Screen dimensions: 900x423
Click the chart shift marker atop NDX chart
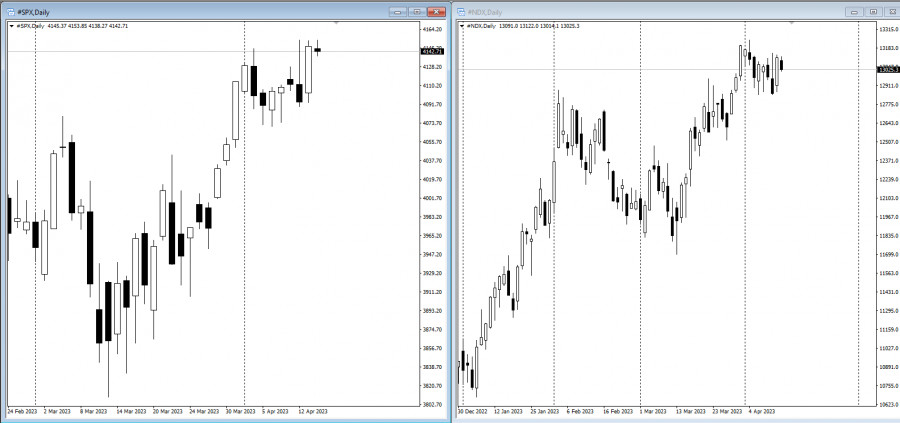tap(792, 23)
